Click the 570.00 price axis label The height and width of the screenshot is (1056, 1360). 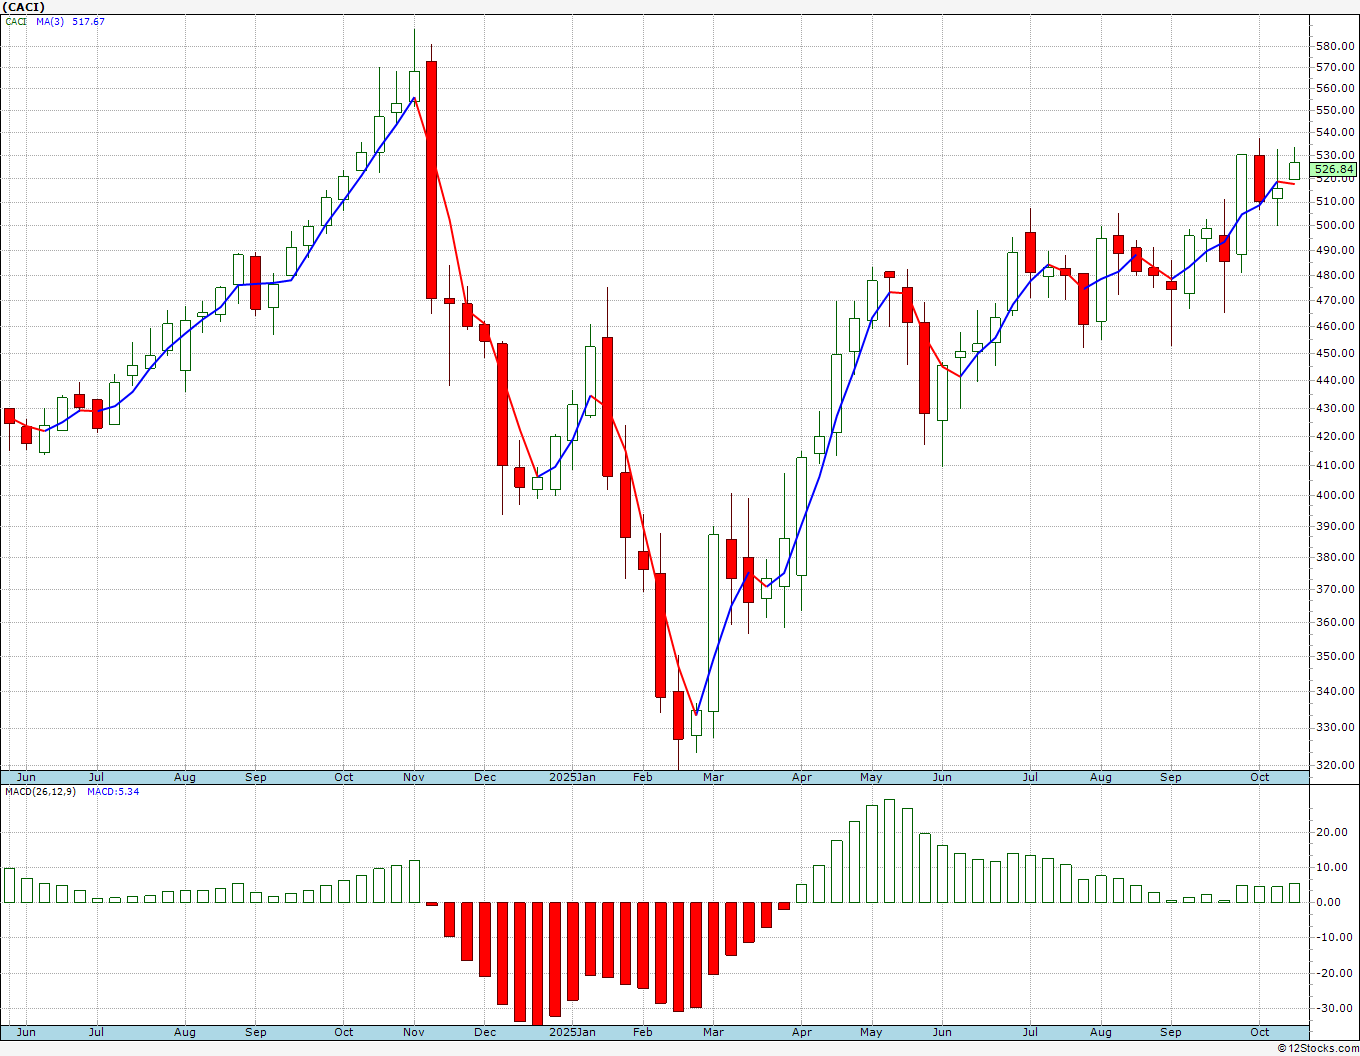point(1336,67)
